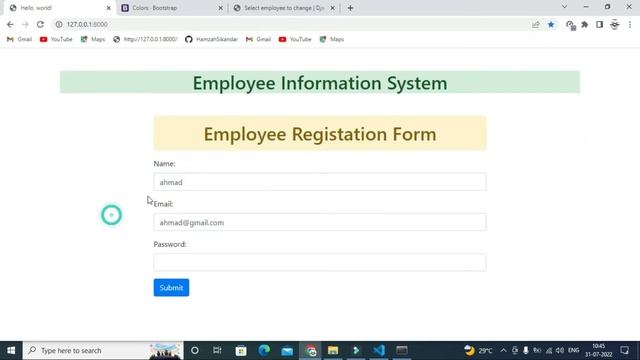Click the Email input field
Screen dimensions: 640x360
coord(320,222)
